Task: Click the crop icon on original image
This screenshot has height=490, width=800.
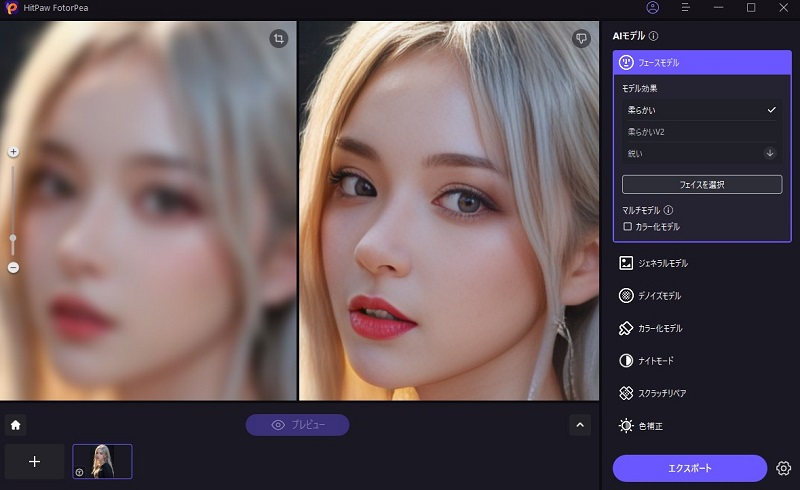Action: point(279,38)
